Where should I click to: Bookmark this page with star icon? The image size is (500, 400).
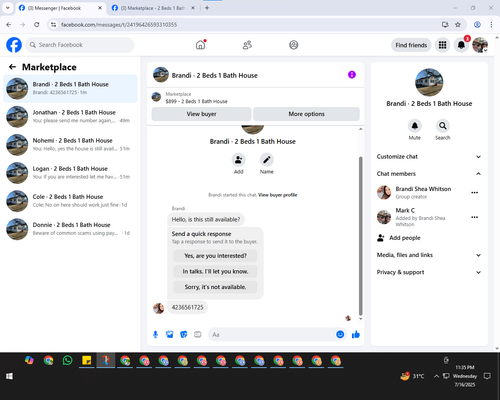(458, 25)
